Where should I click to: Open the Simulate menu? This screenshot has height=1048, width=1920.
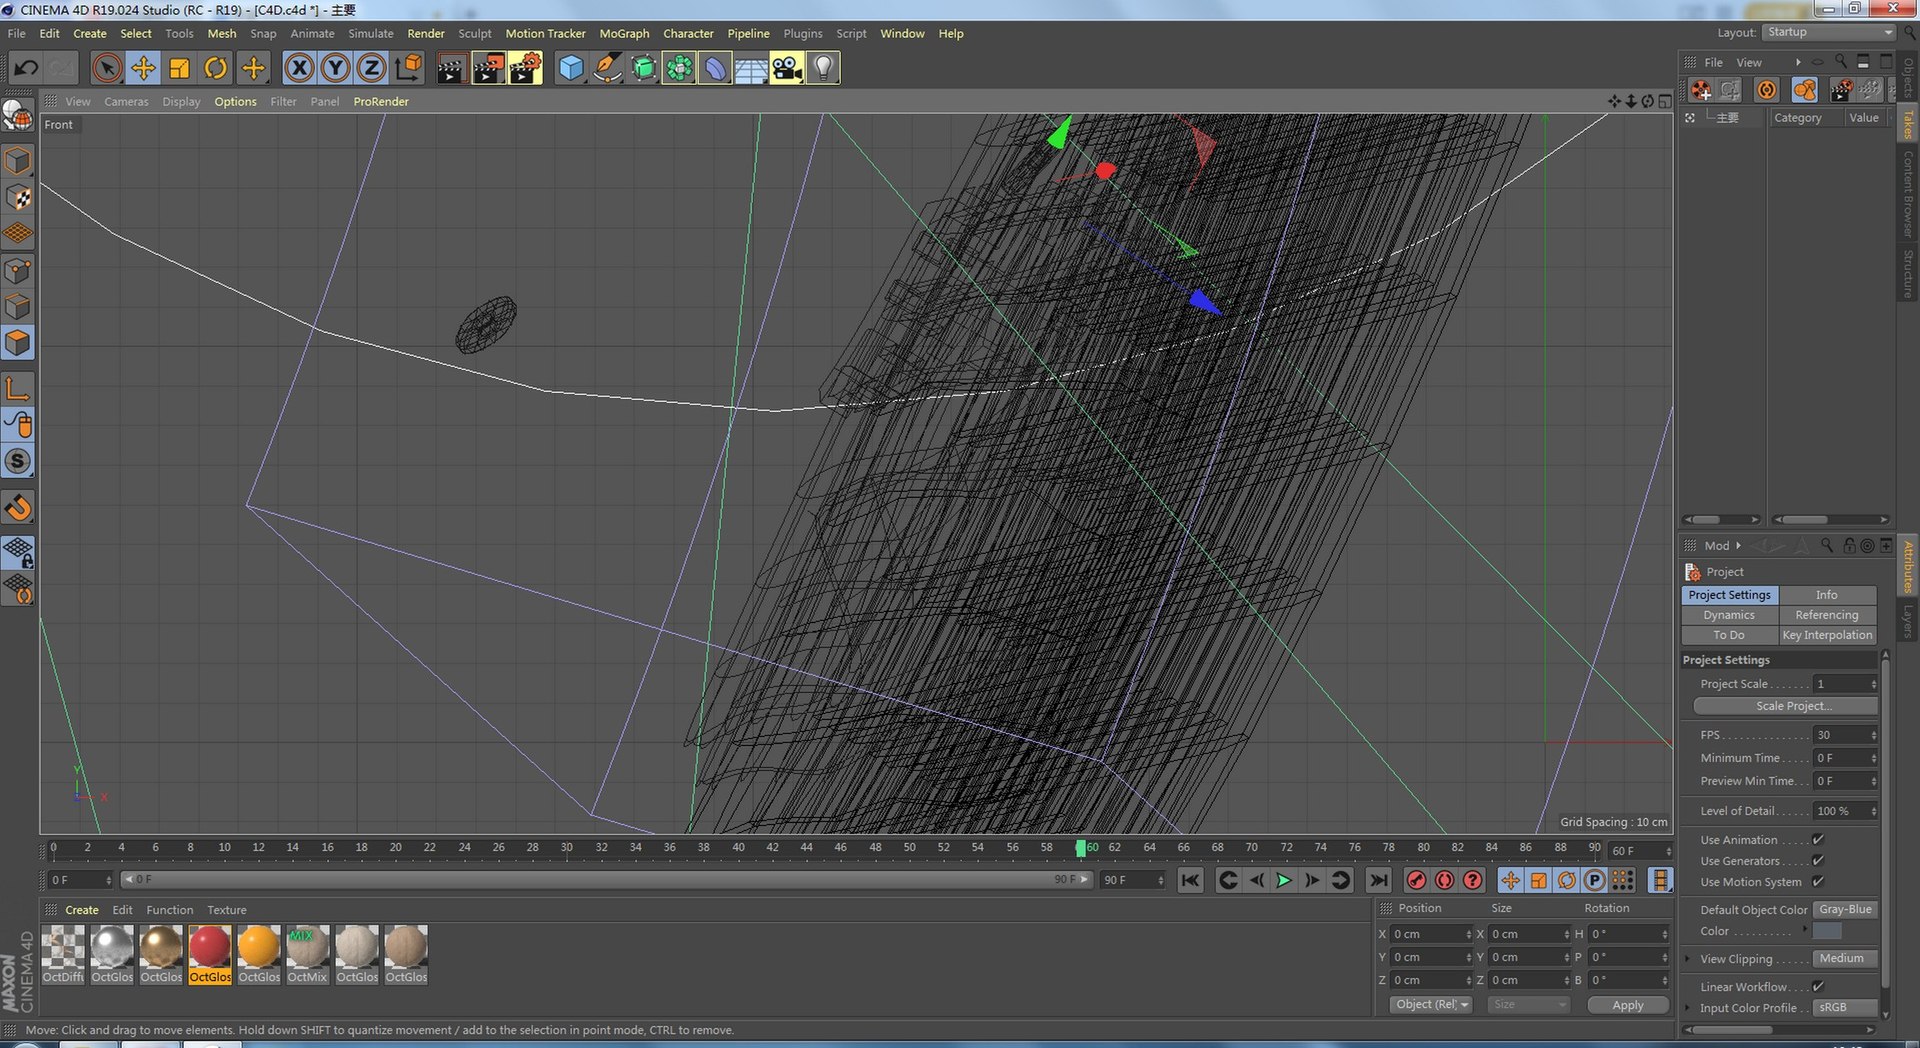tap(370, 33)
